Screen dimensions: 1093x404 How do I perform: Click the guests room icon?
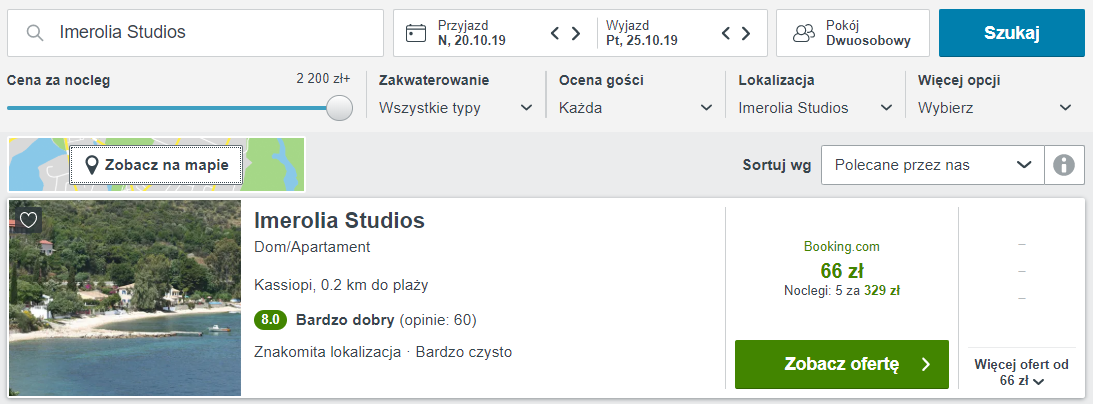coord(804,33)
